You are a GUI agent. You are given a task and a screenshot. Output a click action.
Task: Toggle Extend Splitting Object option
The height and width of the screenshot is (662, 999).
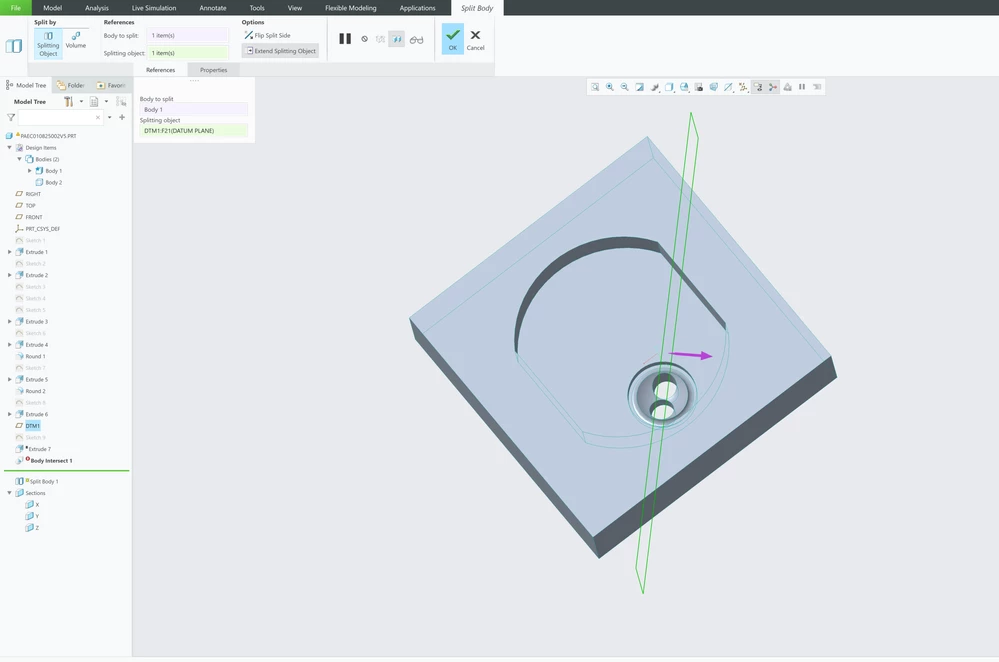[280, 51]
